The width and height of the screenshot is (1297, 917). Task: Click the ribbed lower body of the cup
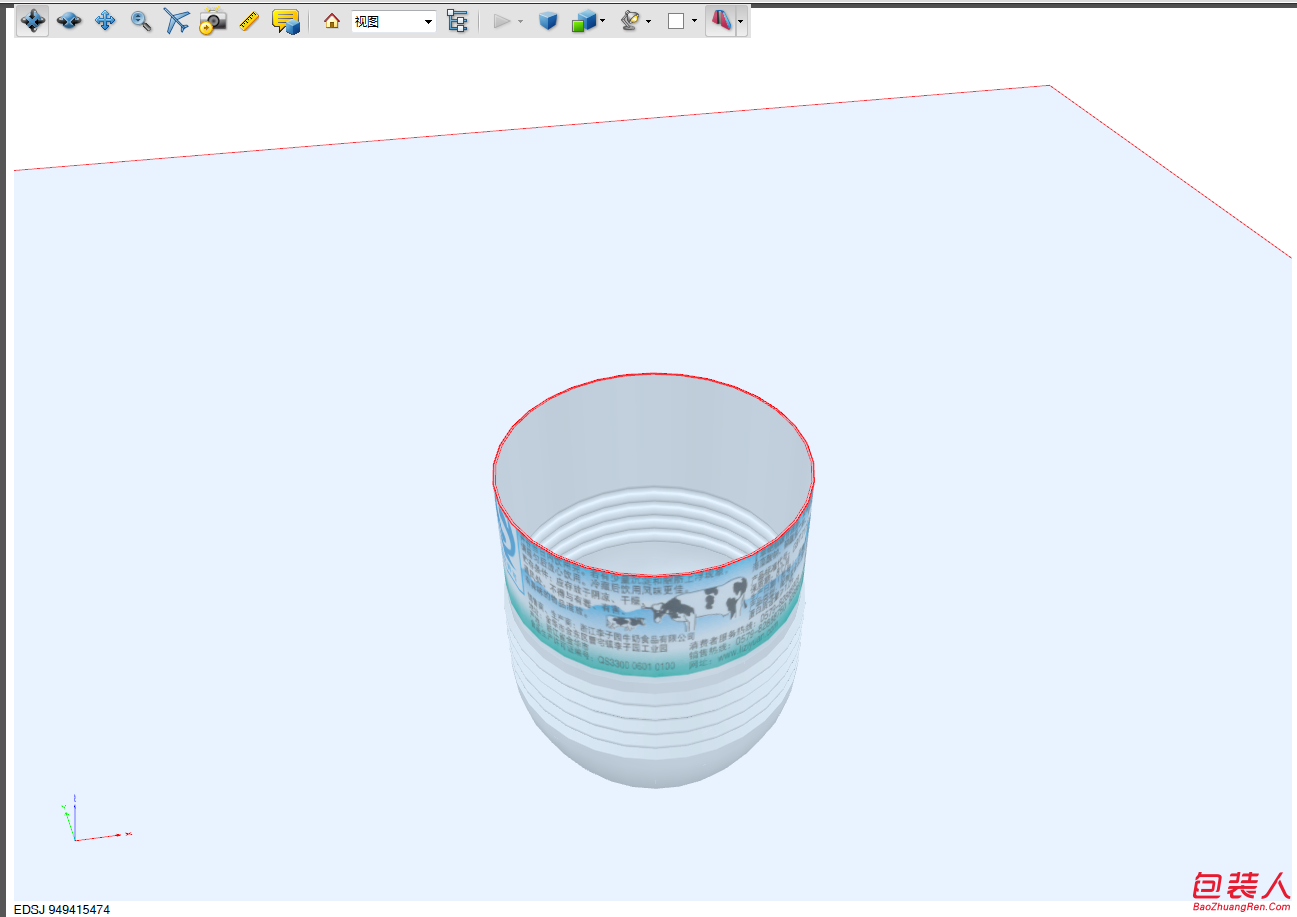[655, 715]
